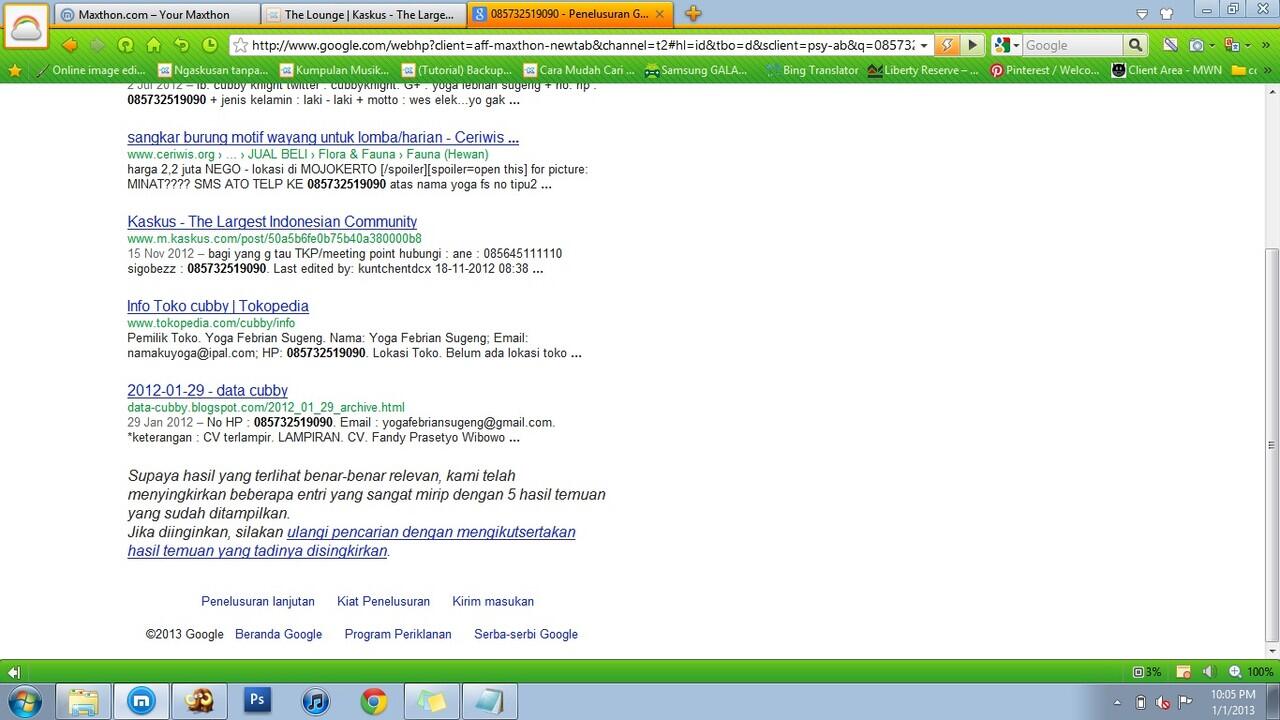The width and height of the screenshot is (1280, 720).
Task: Switch to the Maxthon.com – Your Maxthon tab
Action: point(157,14)
